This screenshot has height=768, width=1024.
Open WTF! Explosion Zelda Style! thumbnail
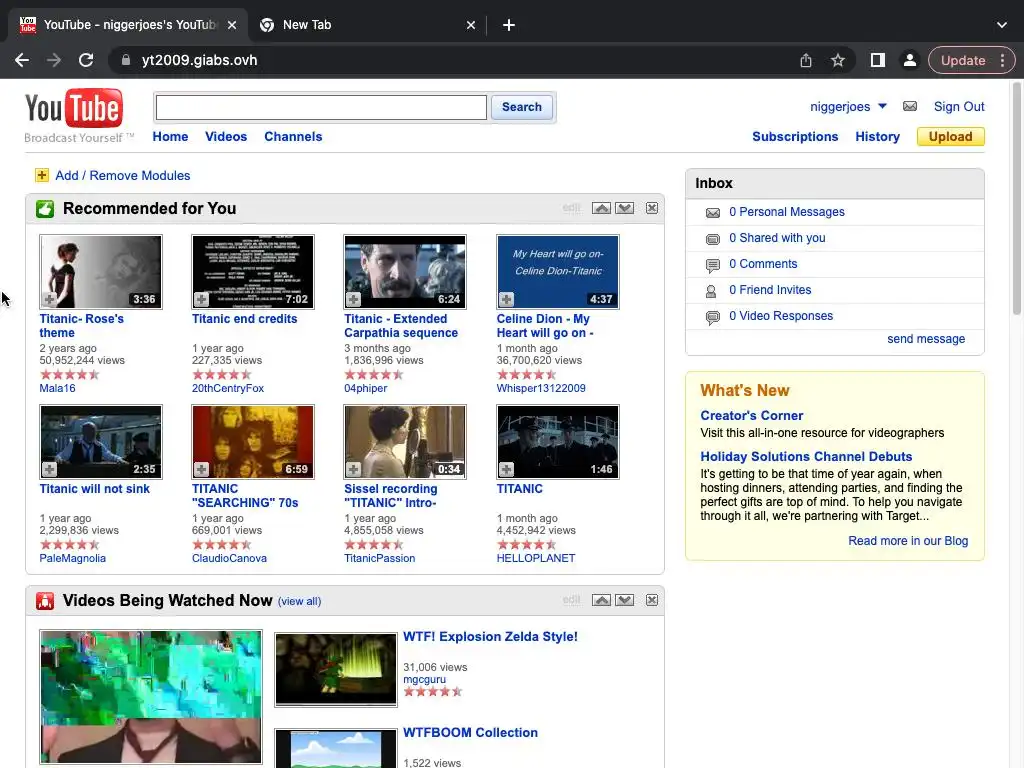click(x=336, y=669)
